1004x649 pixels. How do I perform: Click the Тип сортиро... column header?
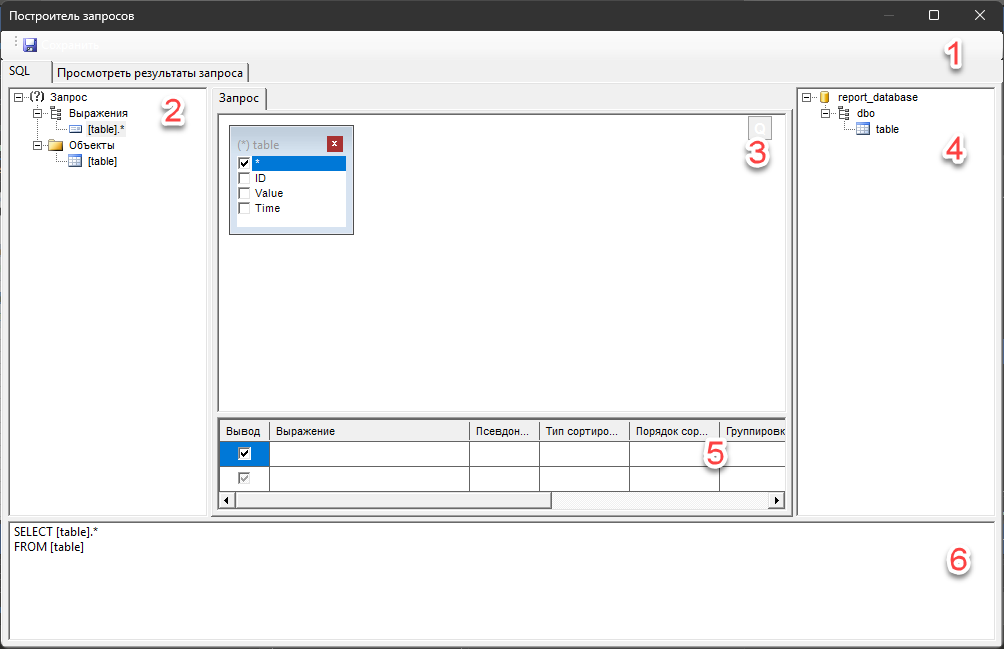pos(585,431)
